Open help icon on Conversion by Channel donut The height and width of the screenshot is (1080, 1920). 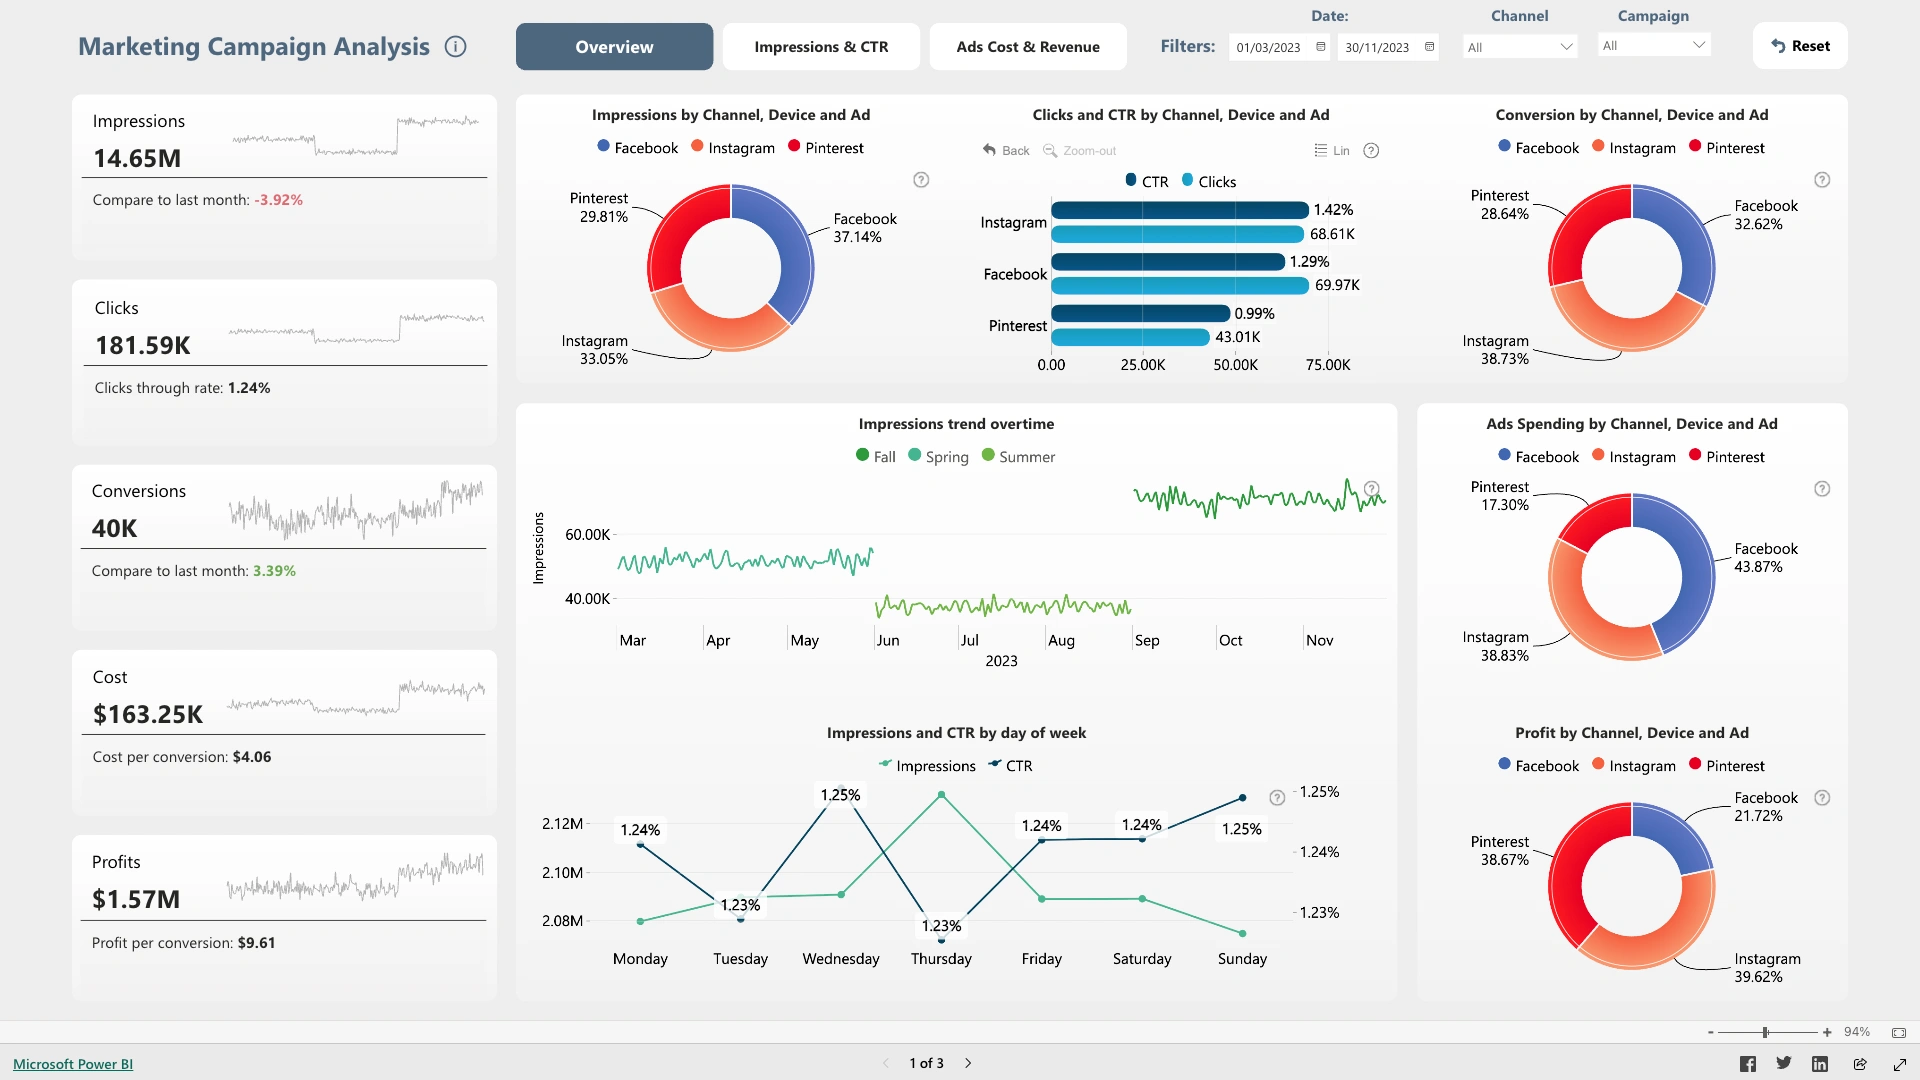tap(1822, 180)
